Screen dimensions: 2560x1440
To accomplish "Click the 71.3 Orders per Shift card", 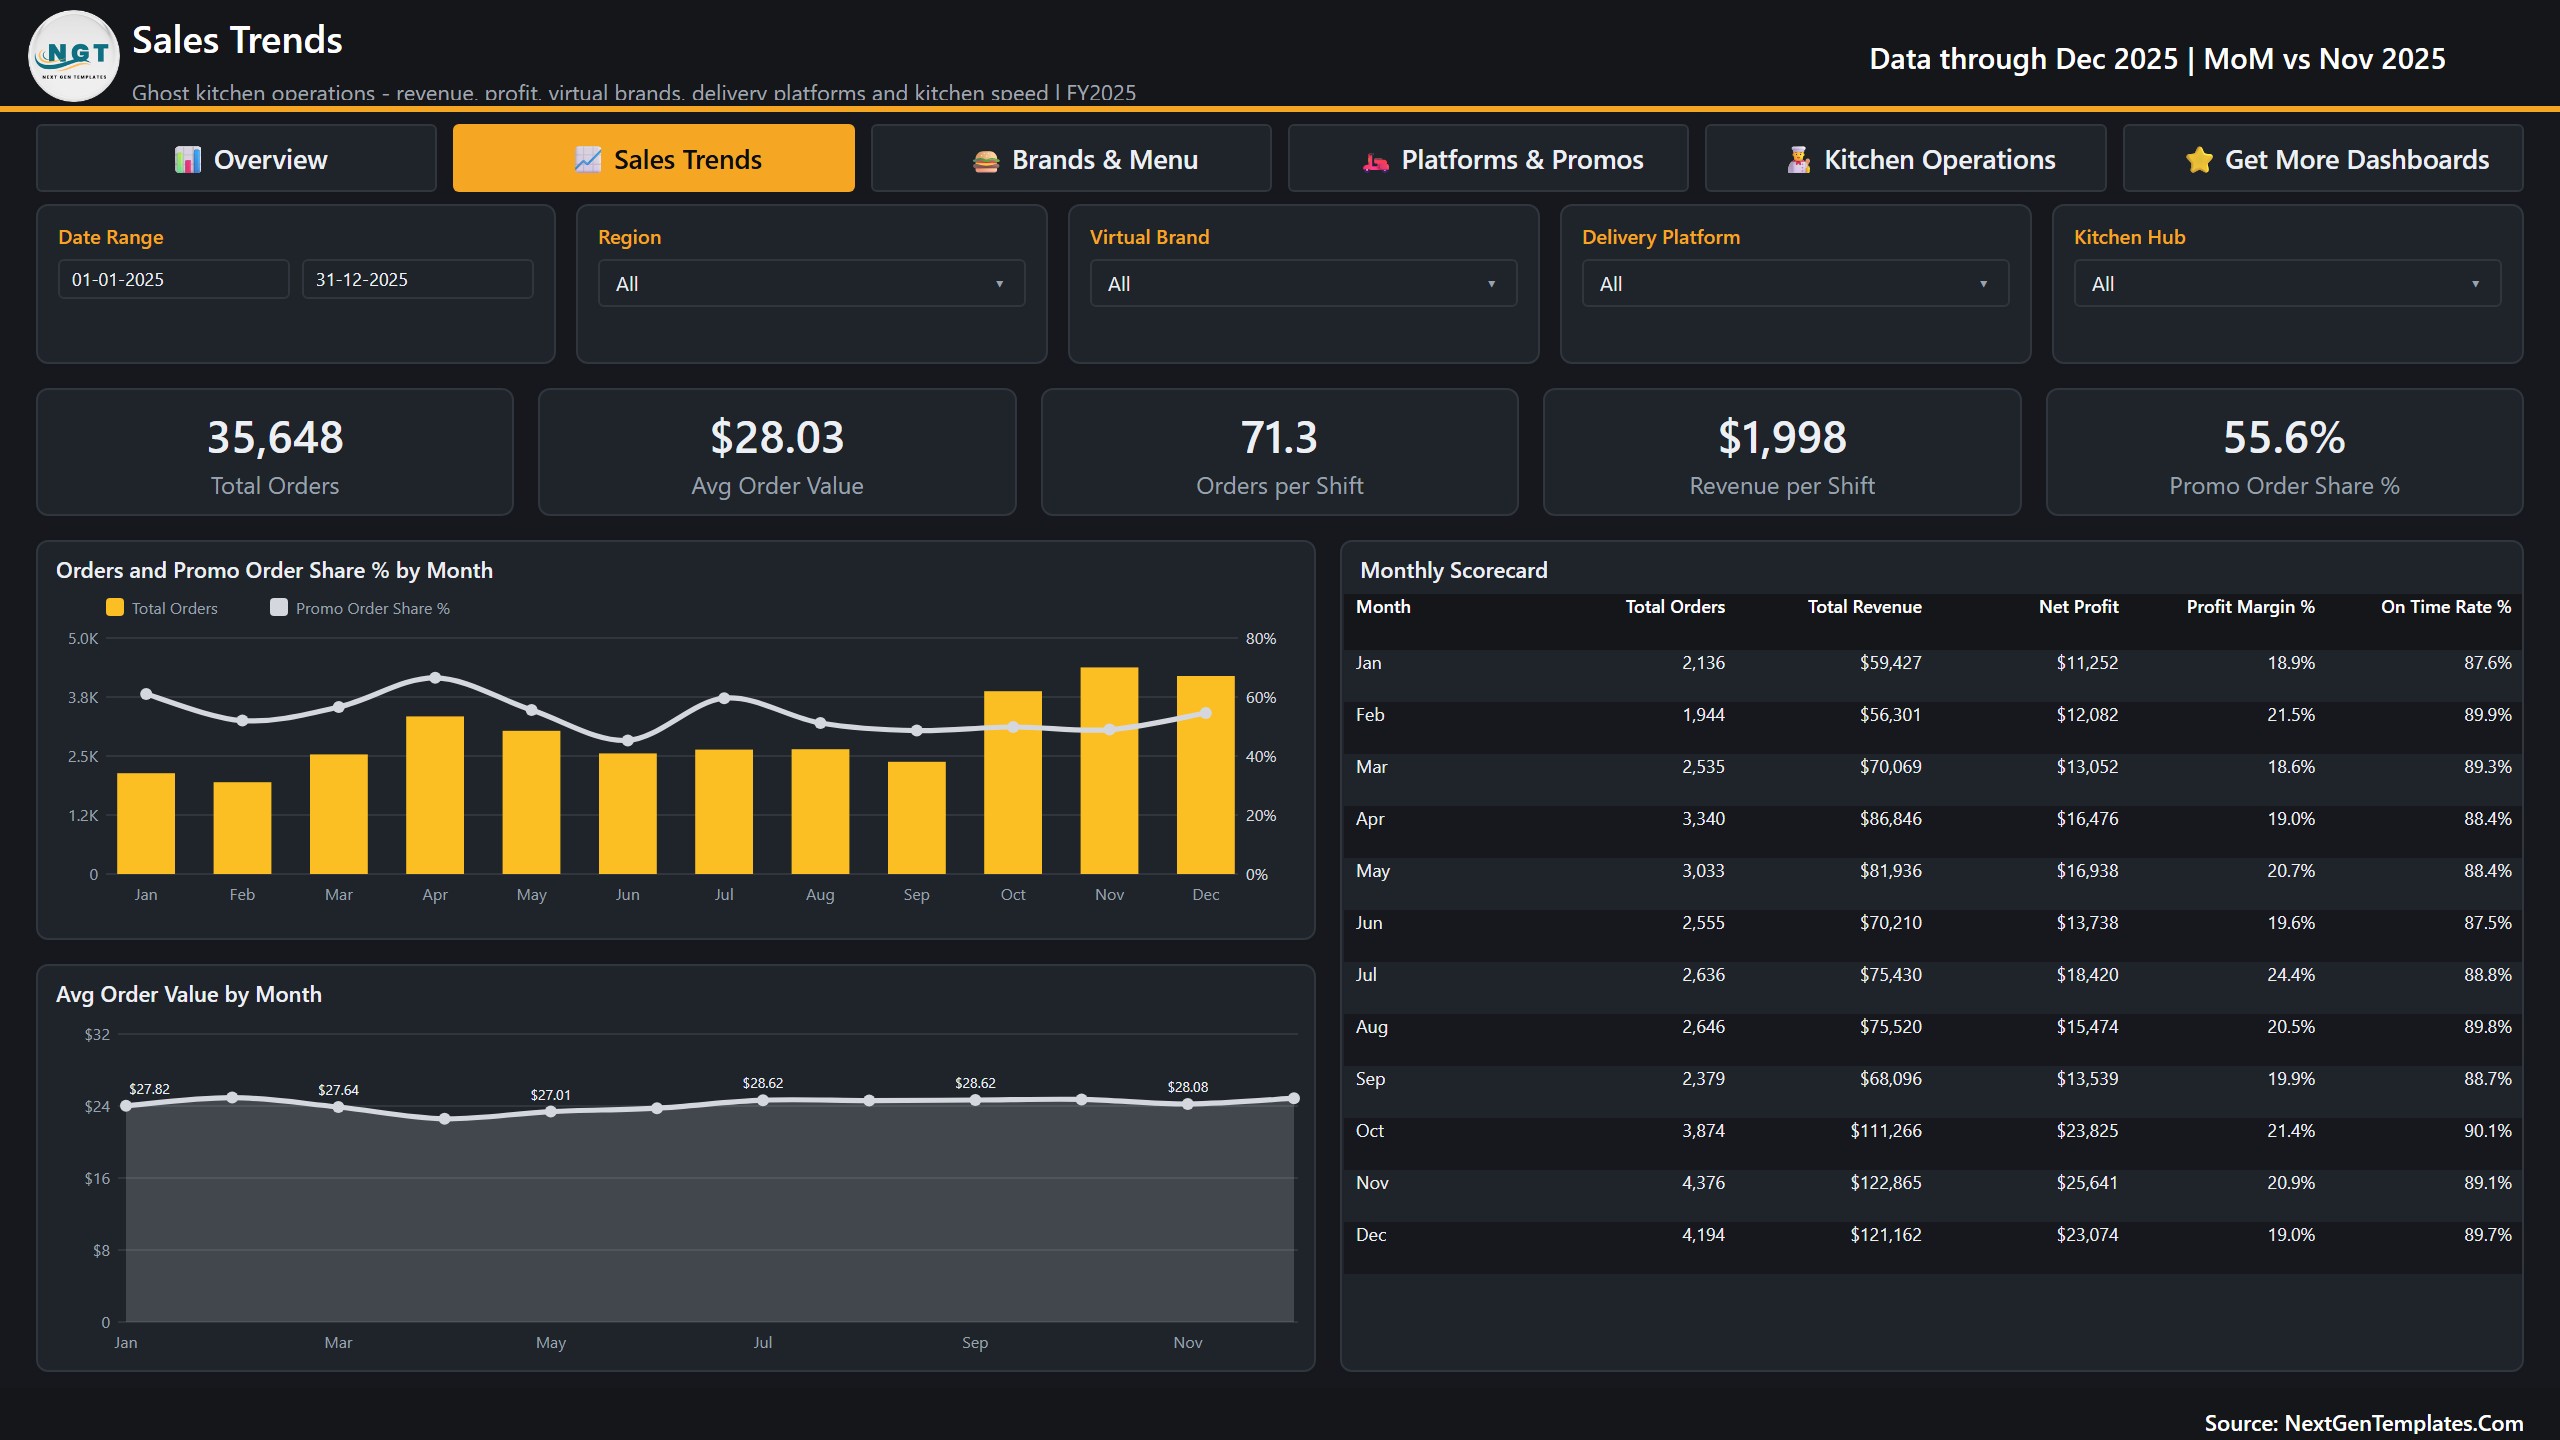I will pos(1280,452).
